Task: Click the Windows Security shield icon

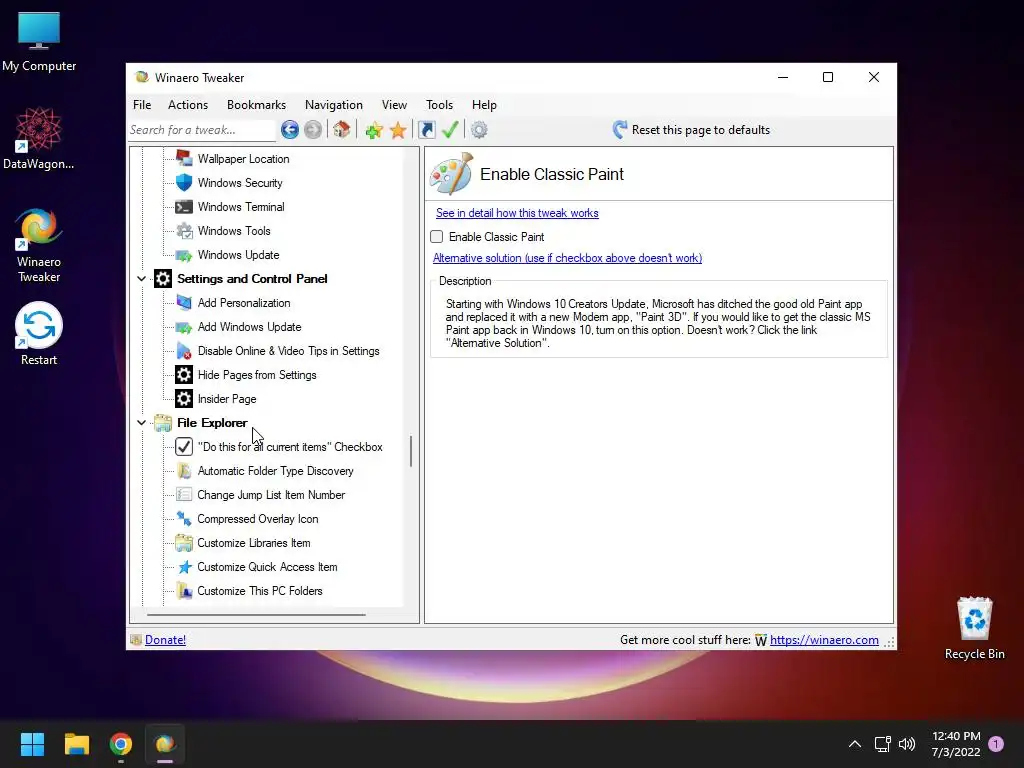Action: point(184,183)
